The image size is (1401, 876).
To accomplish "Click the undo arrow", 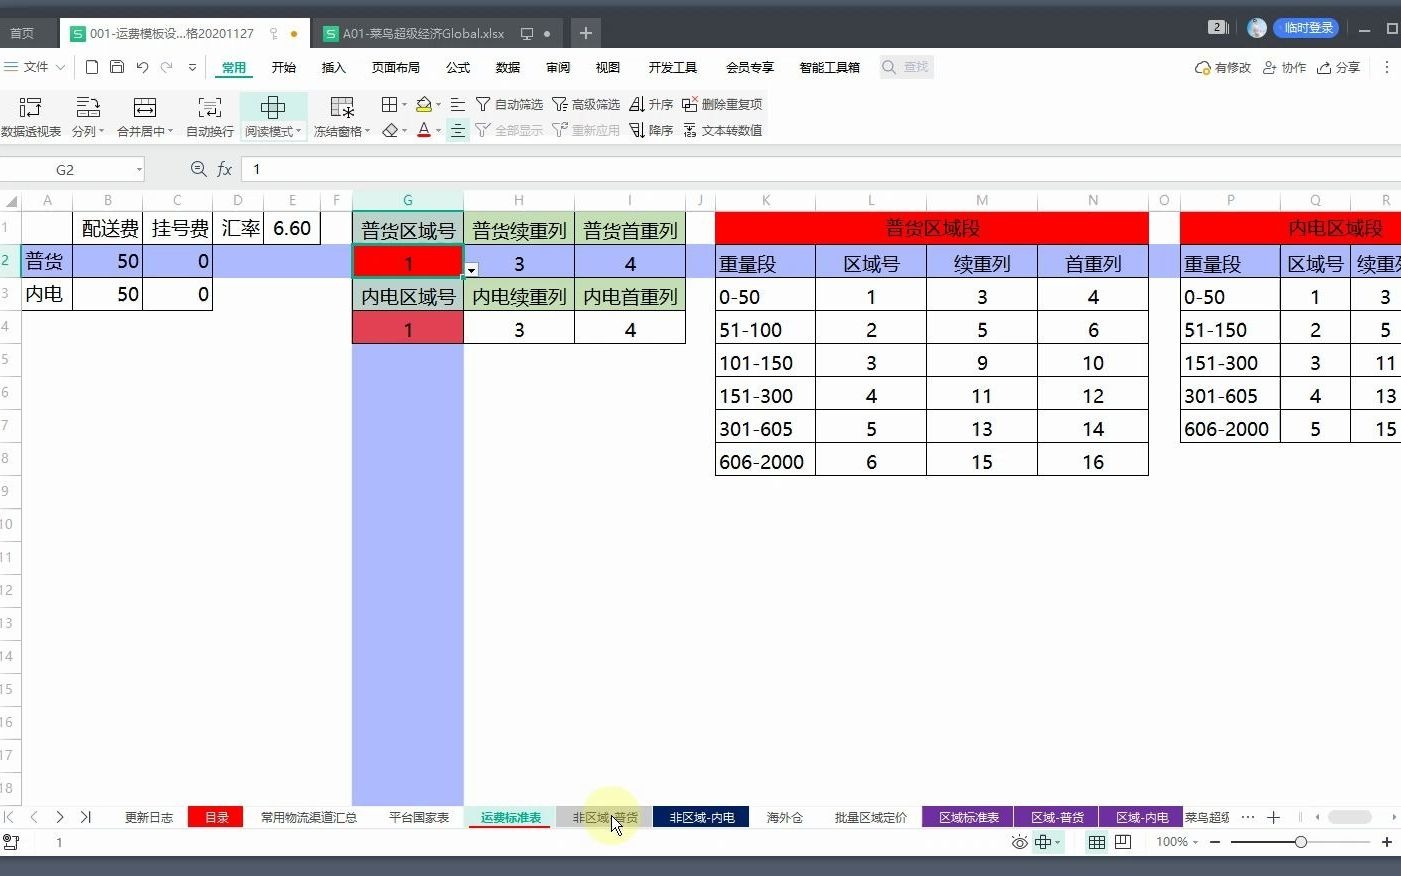I will tap(142, 67).
